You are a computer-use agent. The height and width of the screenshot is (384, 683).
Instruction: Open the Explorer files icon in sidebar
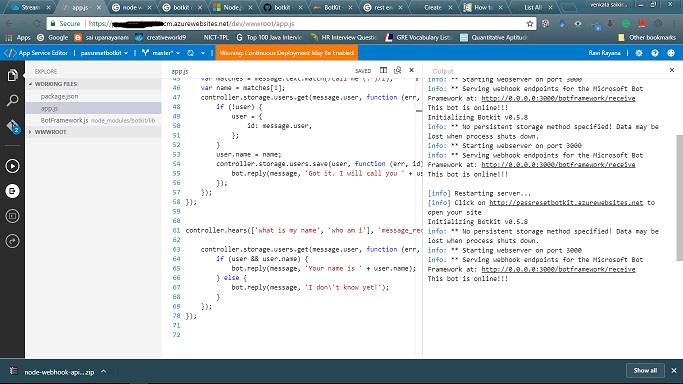(12, 75)
